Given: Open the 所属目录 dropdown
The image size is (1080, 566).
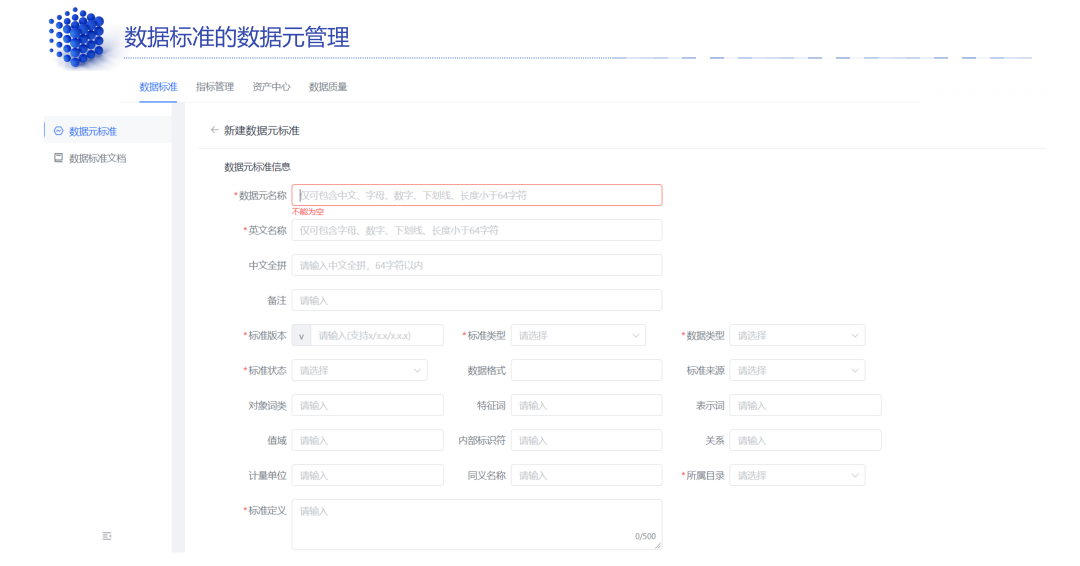Looking at the screenshot, I should pyautogui.click(x=797, y=475).
